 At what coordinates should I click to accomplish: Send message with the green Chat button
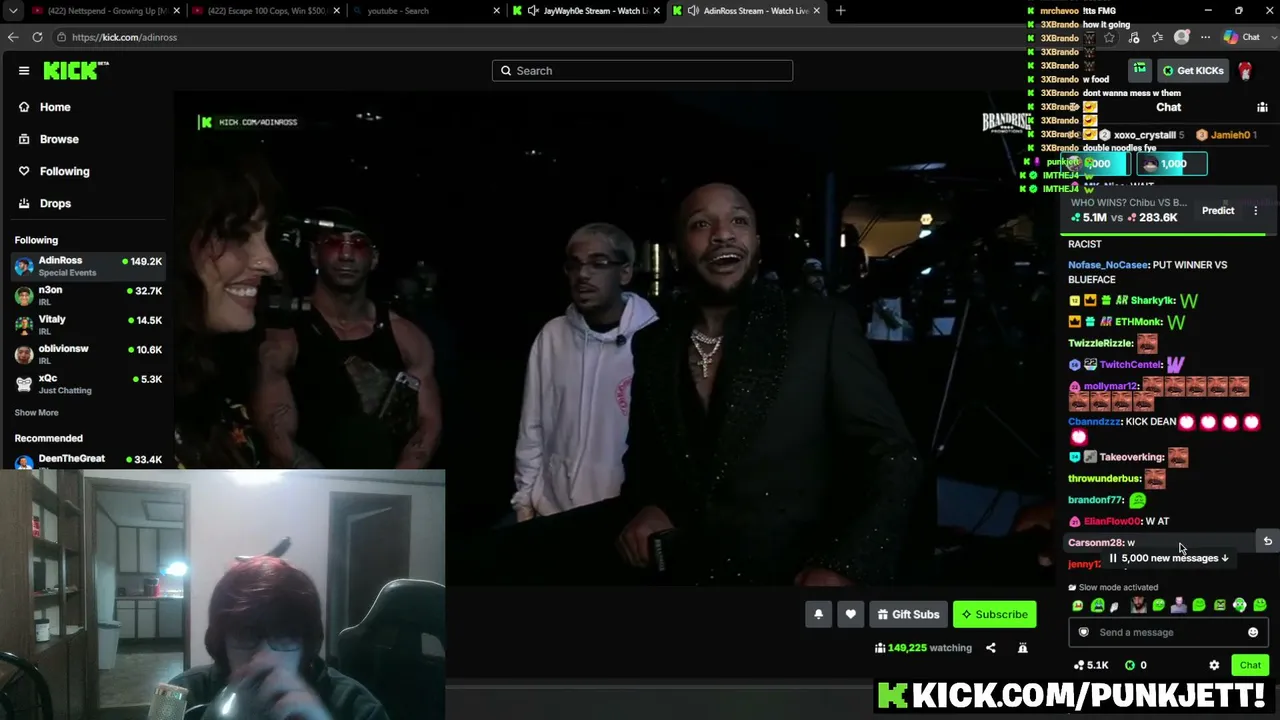tap(1250, 665)
